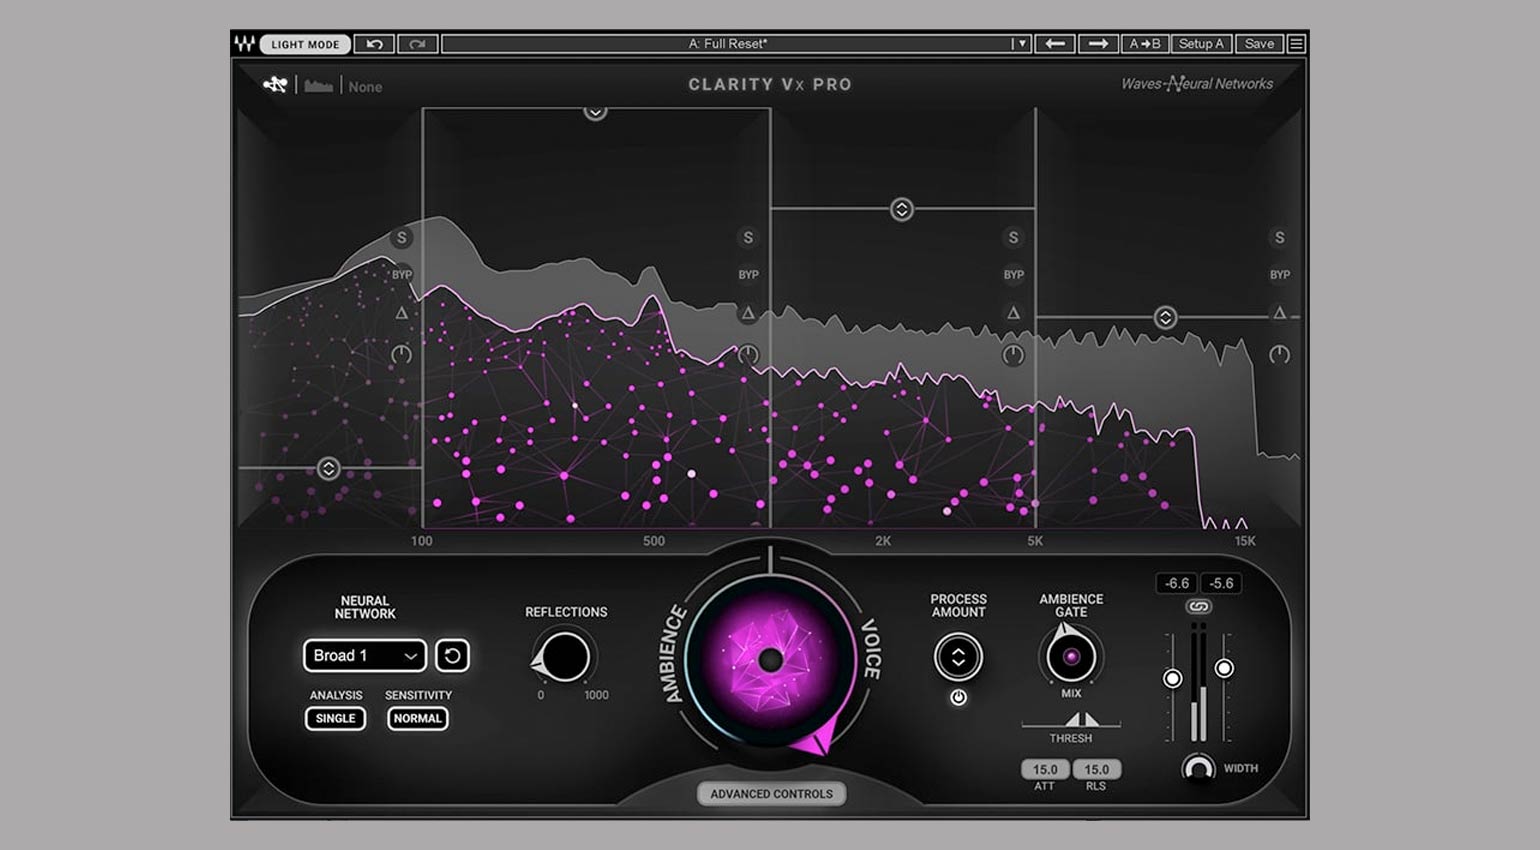
Task: Solo the third frequency band
Action: click(1013, 238)
